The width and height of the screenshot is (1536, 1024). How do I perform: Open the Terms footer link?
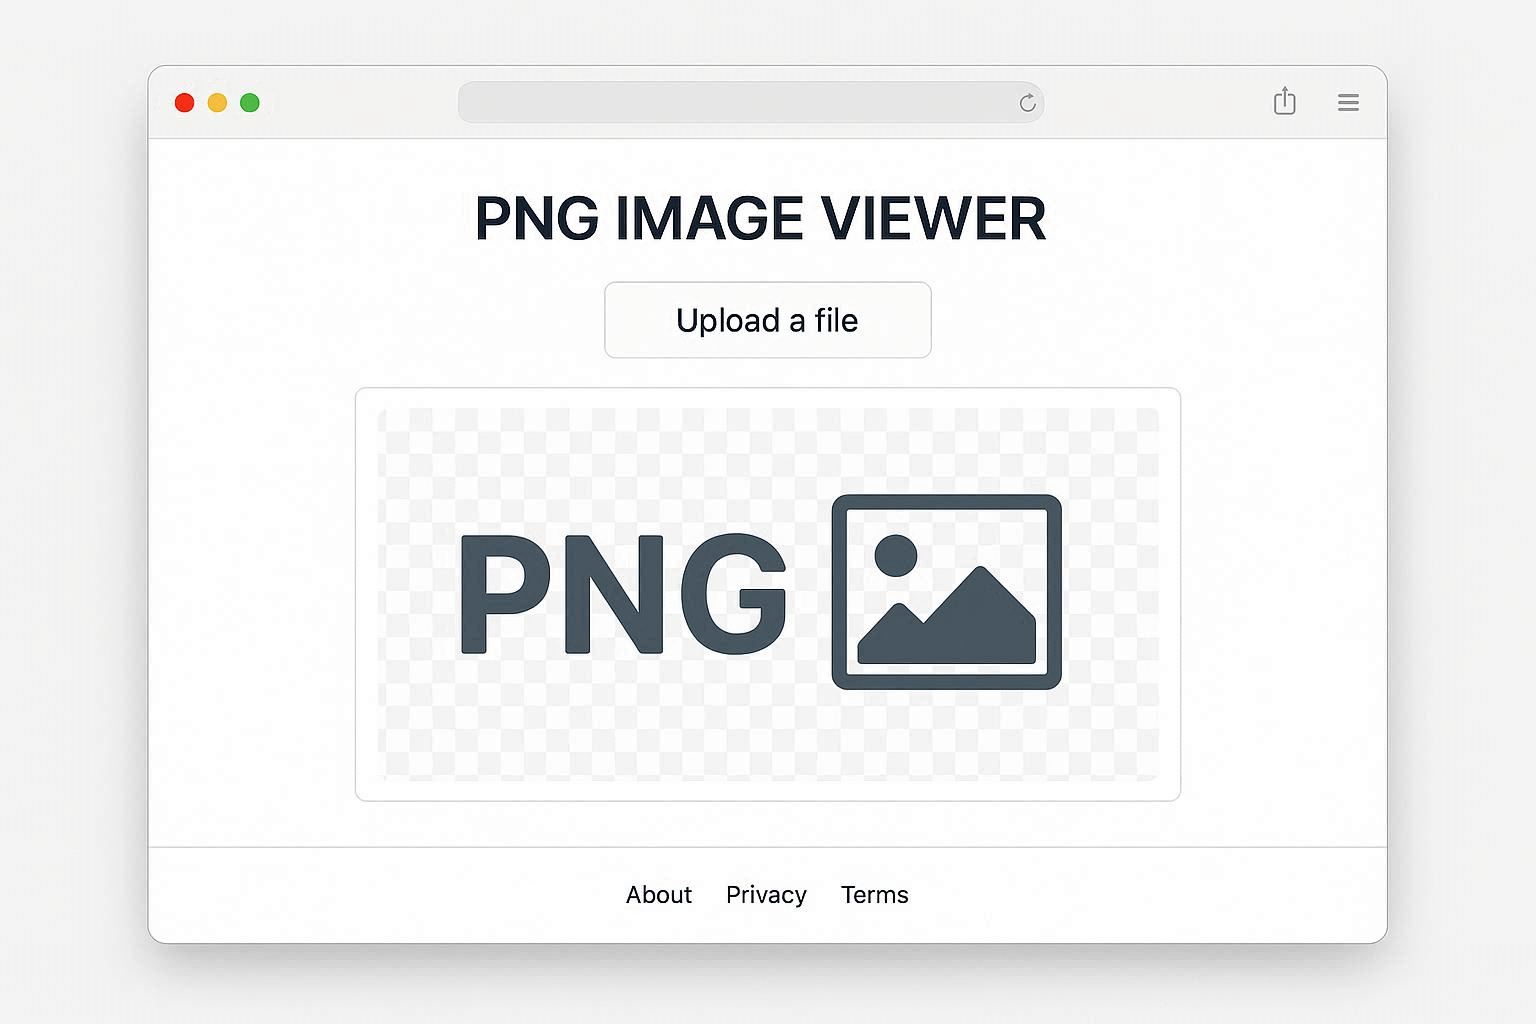coord(875,895)
